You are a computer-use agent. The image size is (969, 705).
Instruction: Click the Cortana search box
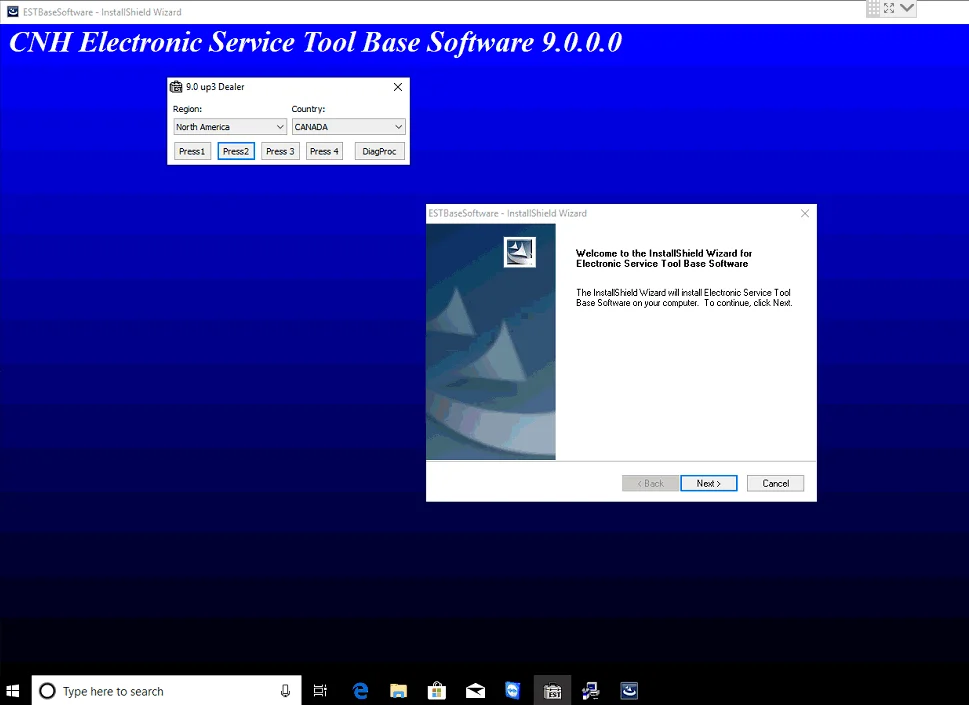[x=166, y=690]
